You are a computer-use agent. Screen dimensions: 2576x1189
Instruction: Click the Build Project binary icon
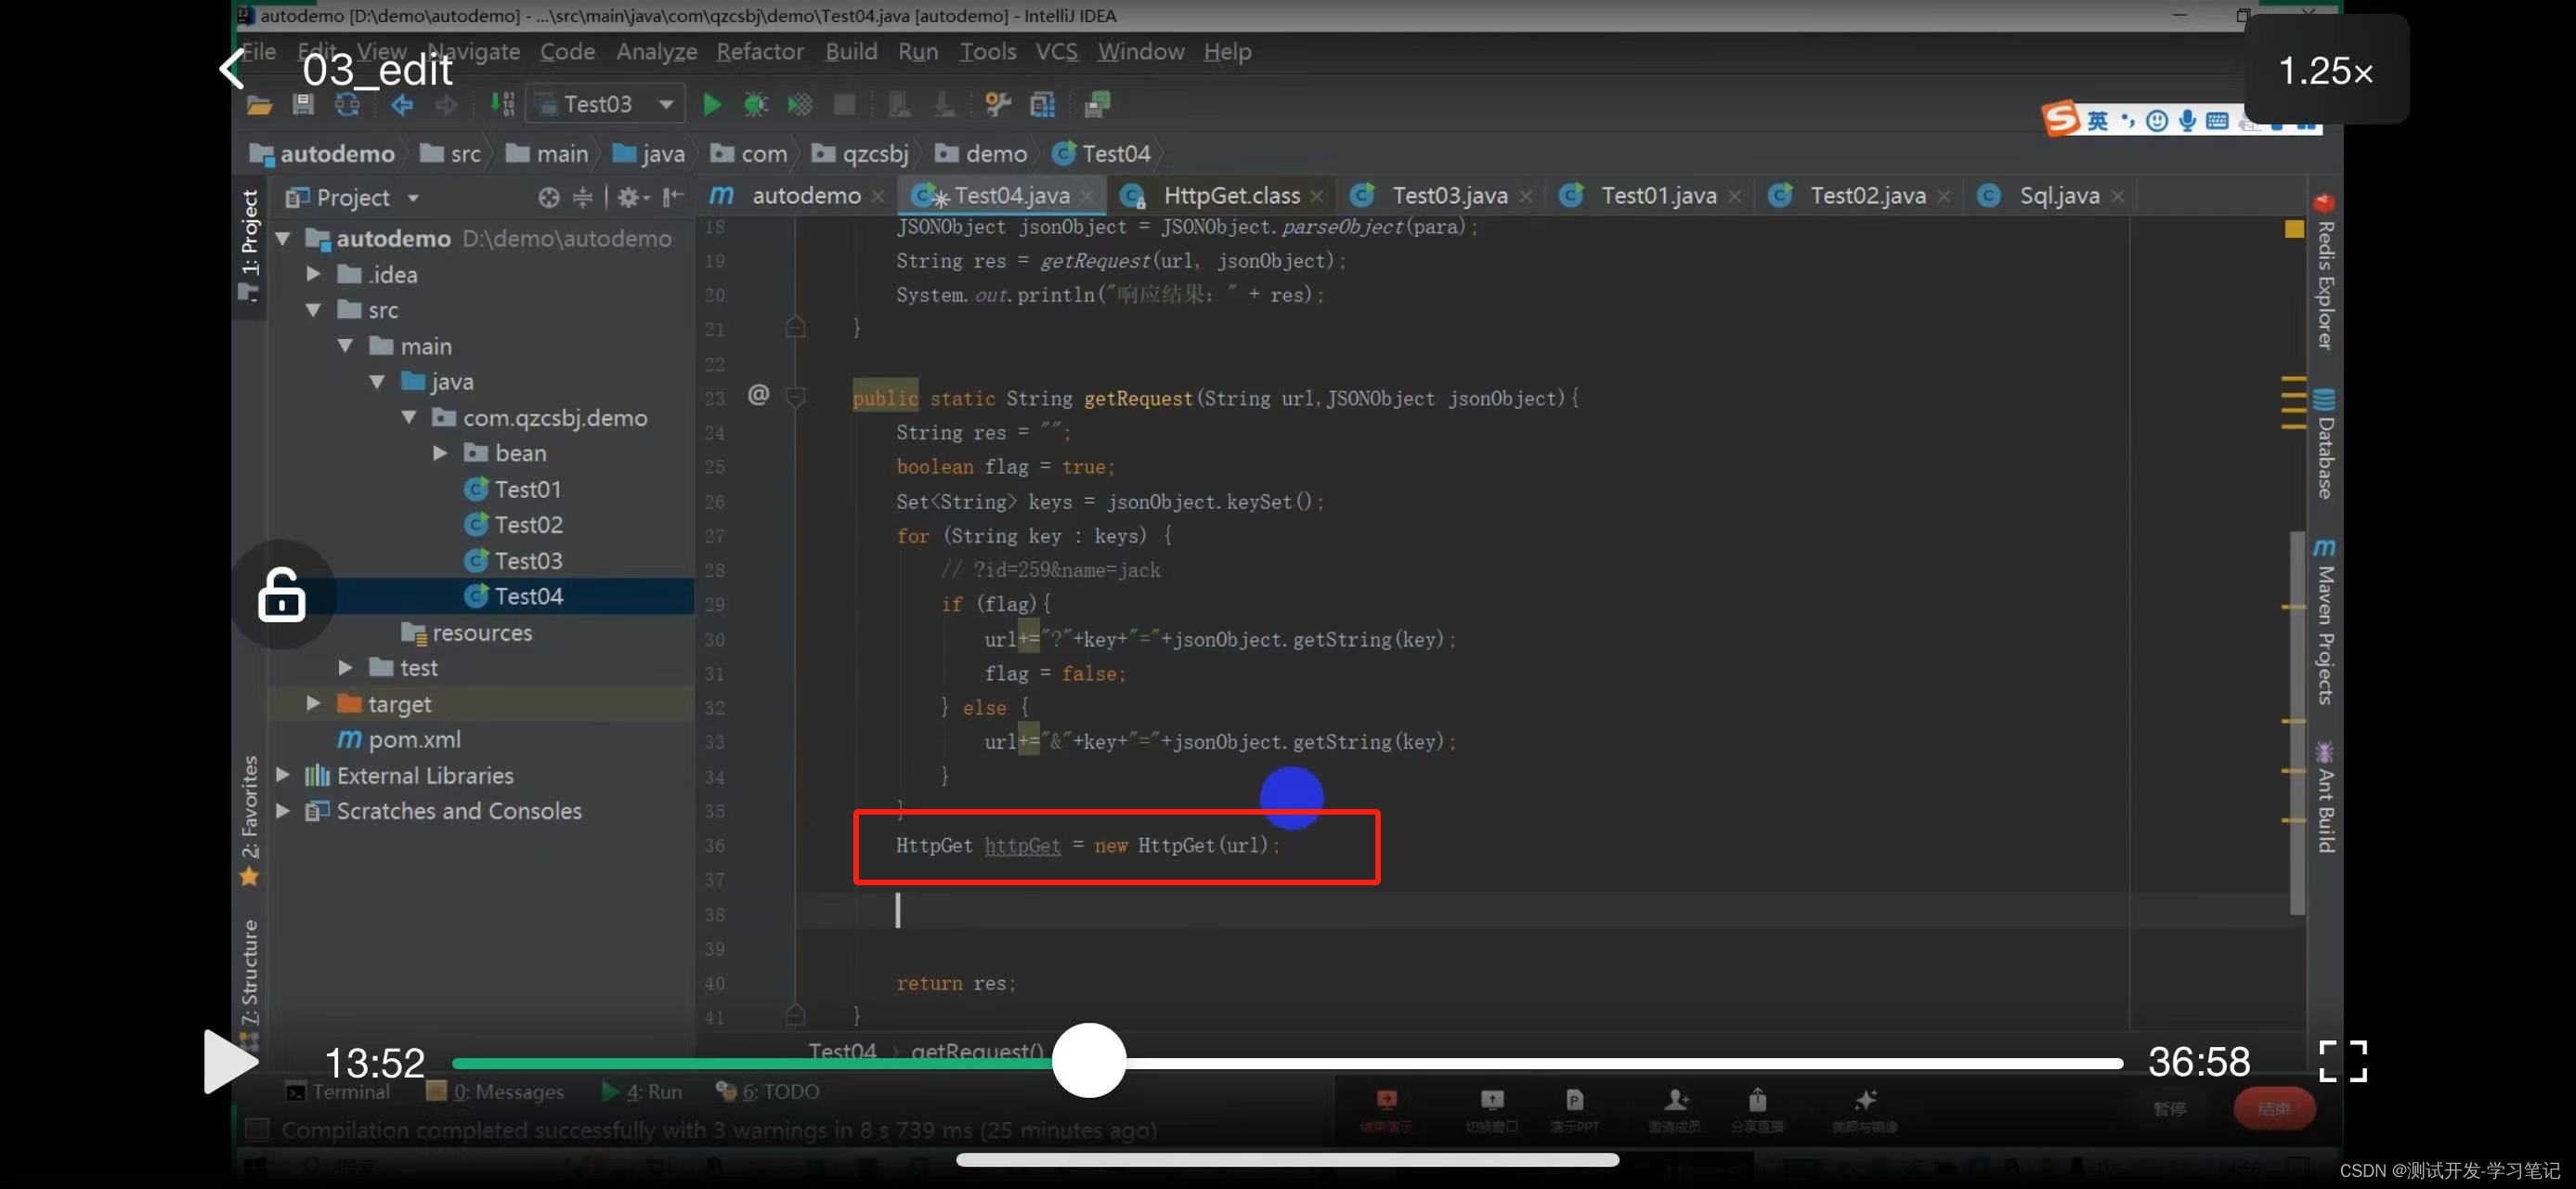[x=502, y=104]
